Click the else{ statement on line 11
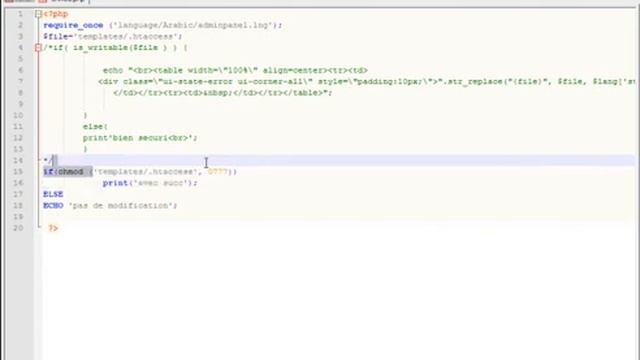This screenshot has width=640, height=360. [x=95, y=127]
